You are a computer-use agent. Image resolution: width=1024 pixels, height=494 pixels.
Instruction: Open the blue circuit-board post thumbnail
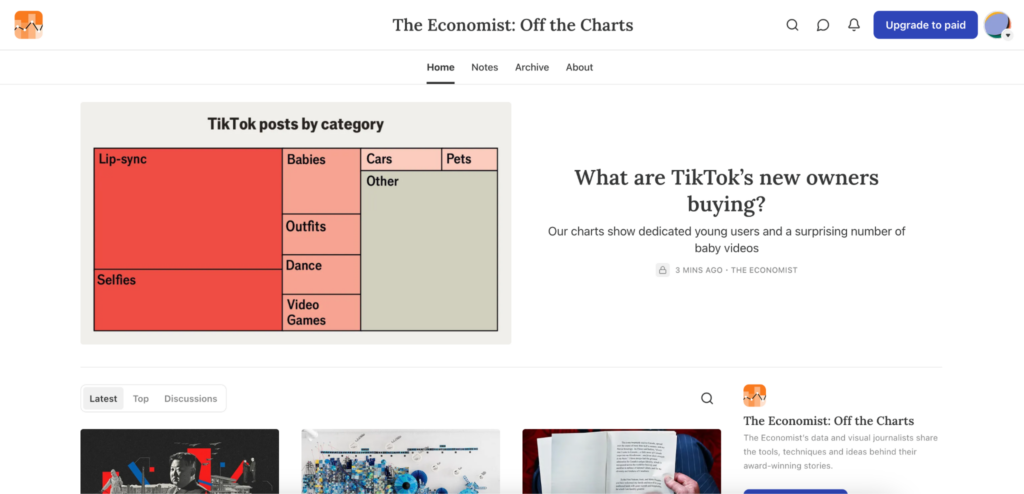pyautogui.click(x=400, y=461)
